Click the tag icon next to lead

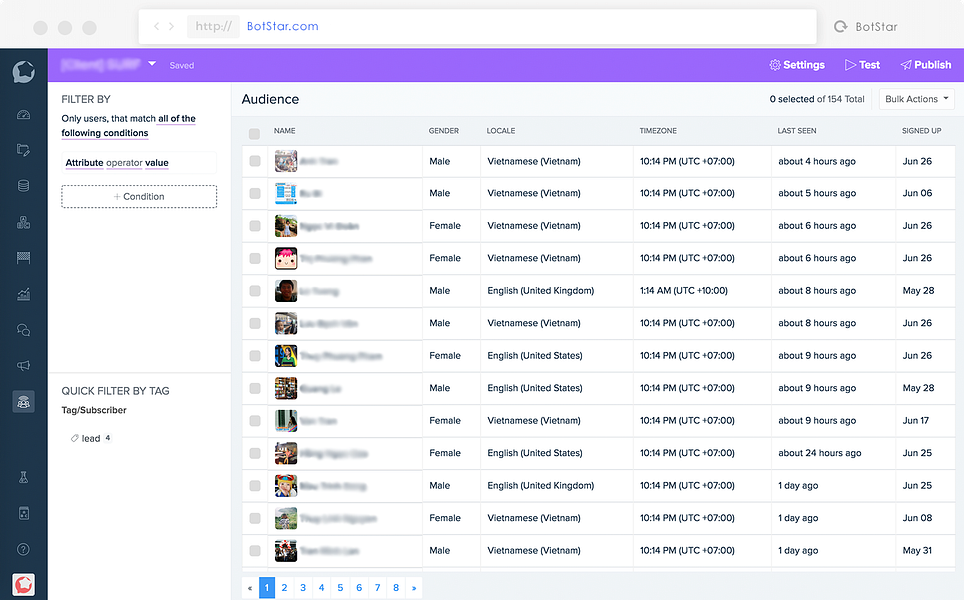pyautogui.click(x=74, y=438)
